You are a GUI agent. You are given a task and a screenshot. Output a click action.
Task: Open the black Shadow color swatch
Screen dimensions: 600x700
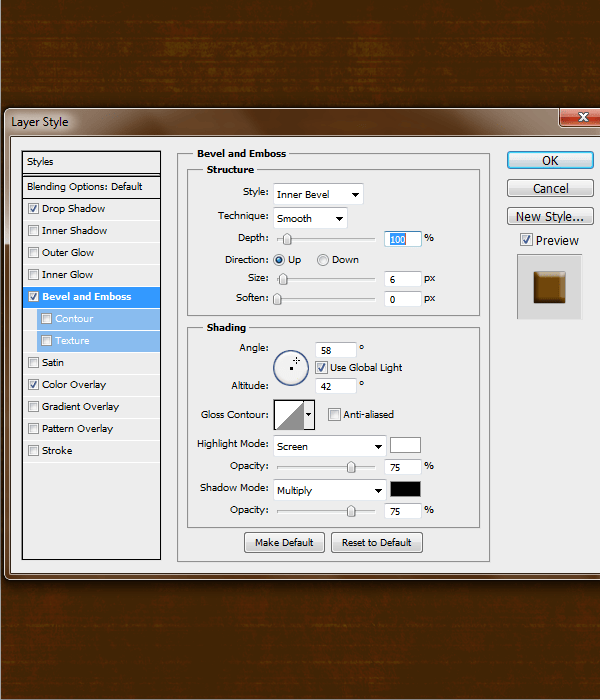click(405, 489)
